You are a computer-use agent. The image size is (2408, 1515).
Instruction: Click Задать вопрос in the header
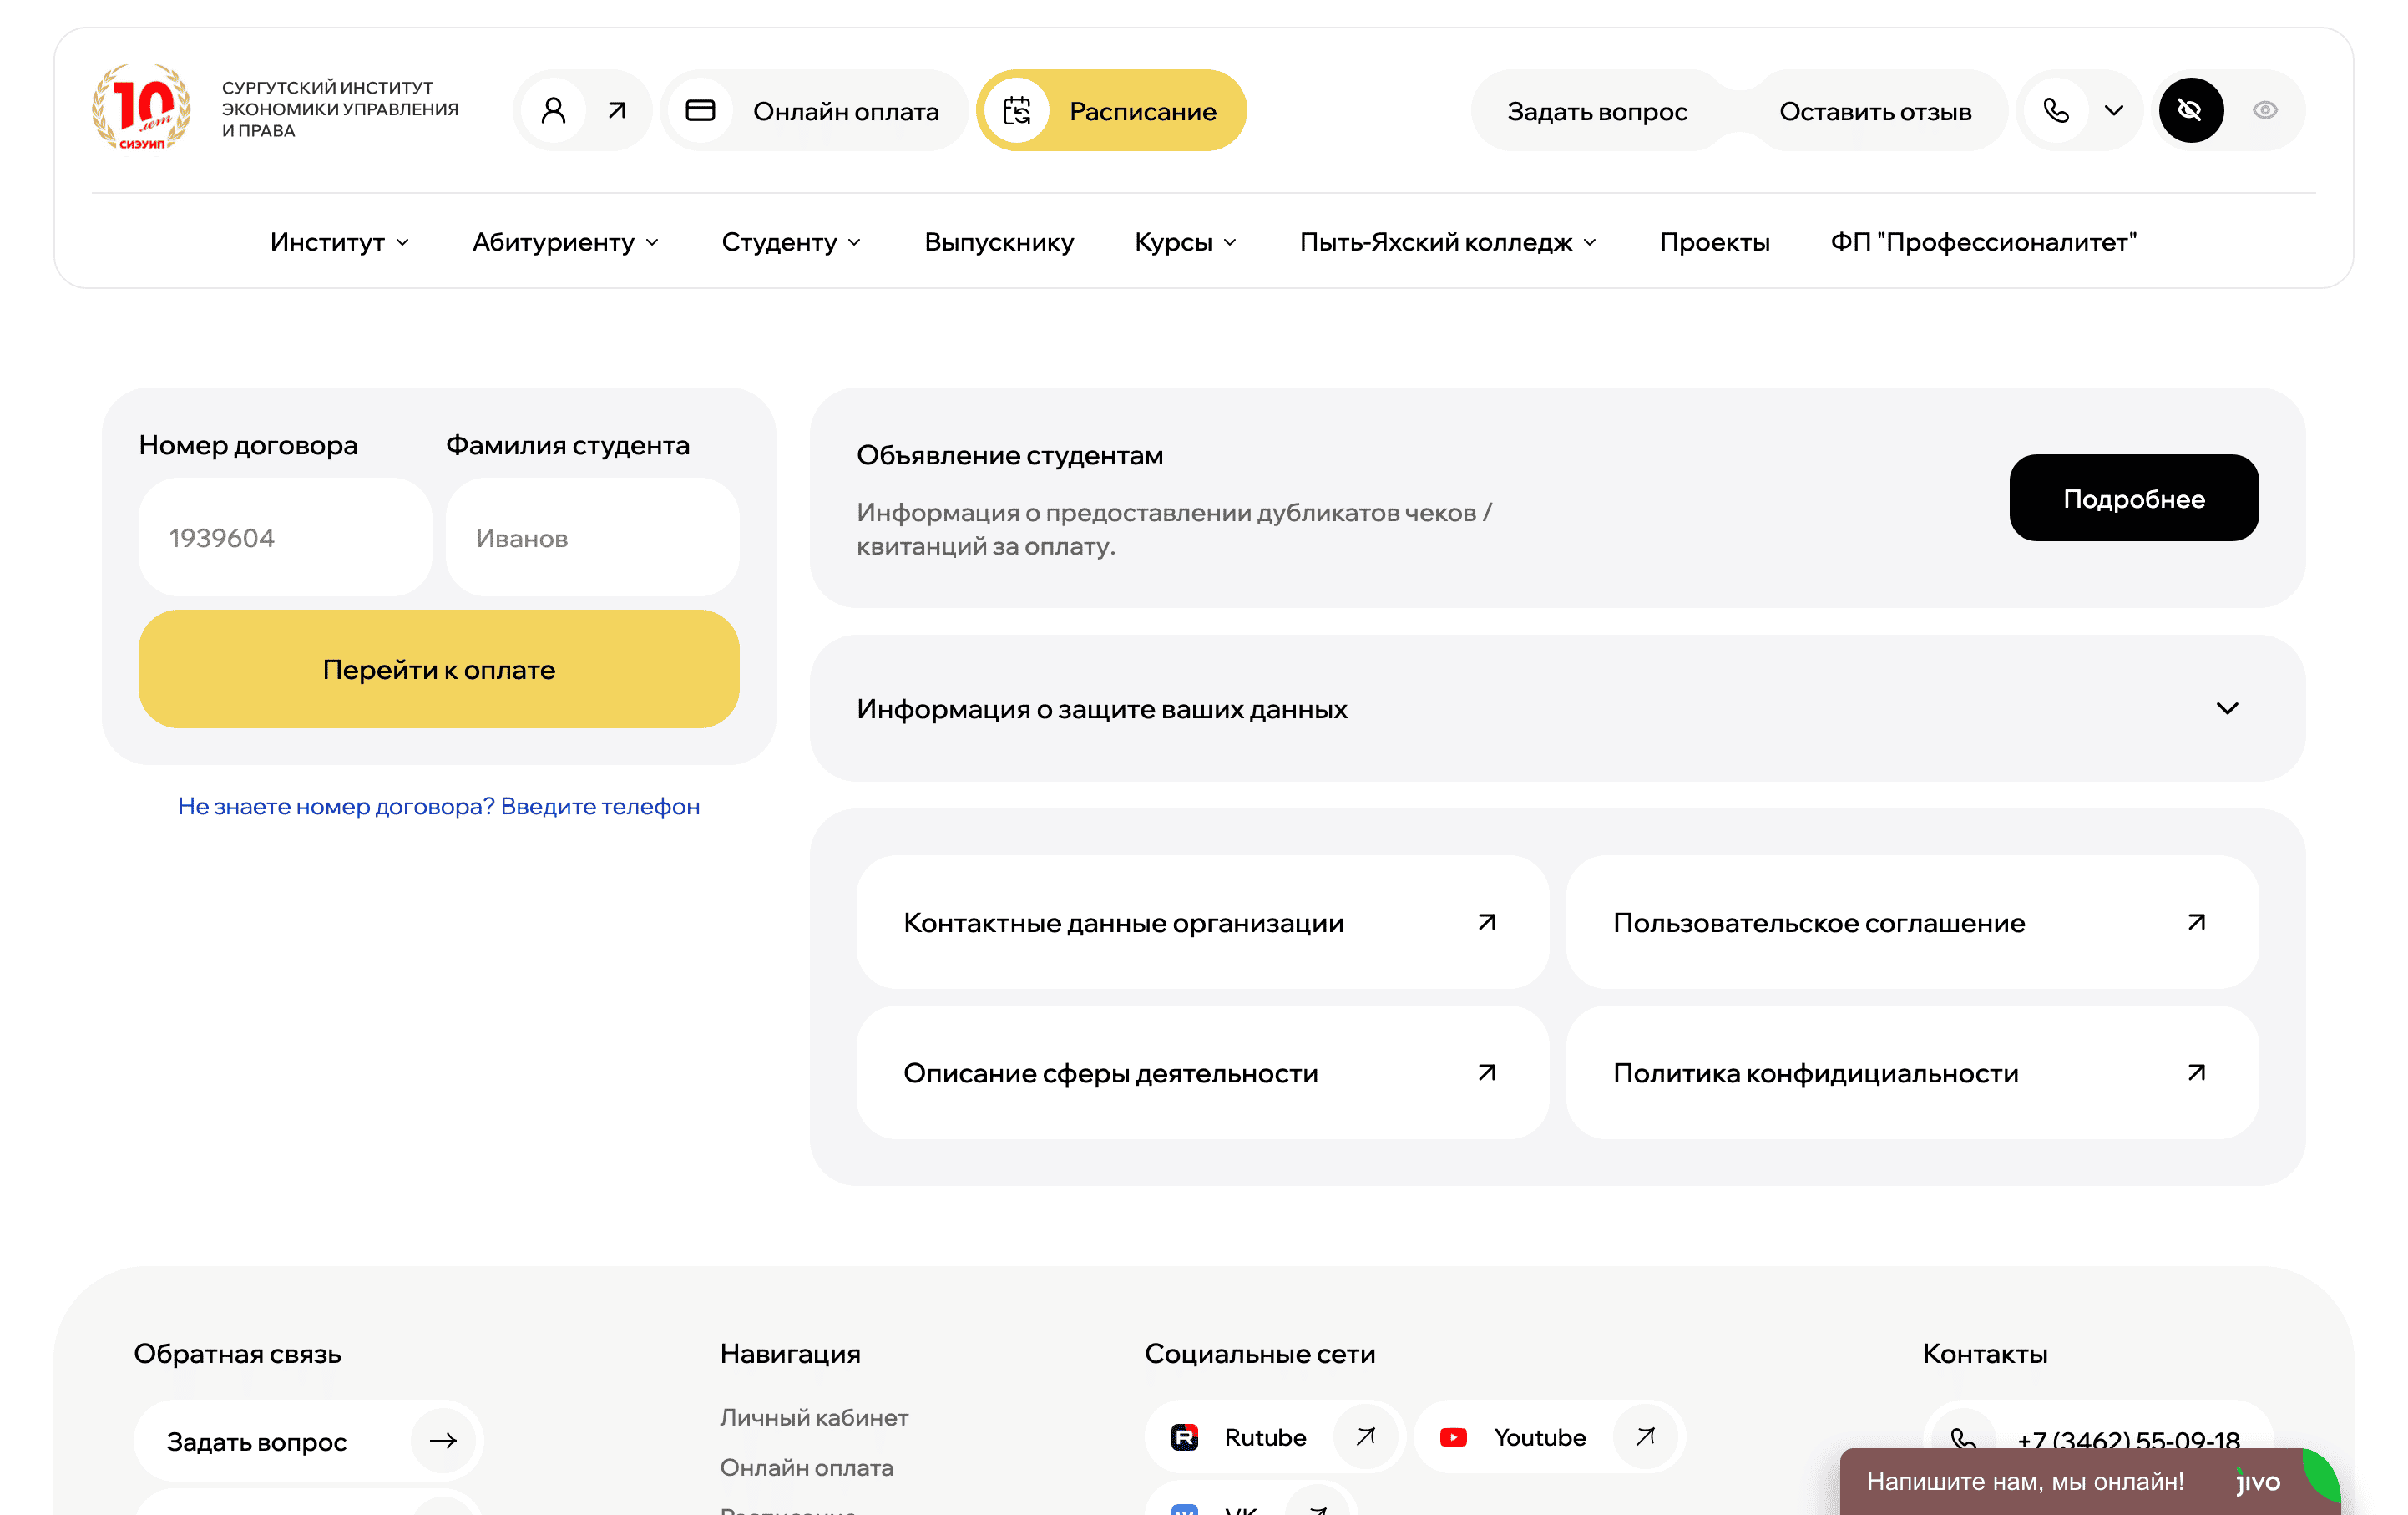[1597, 110]
